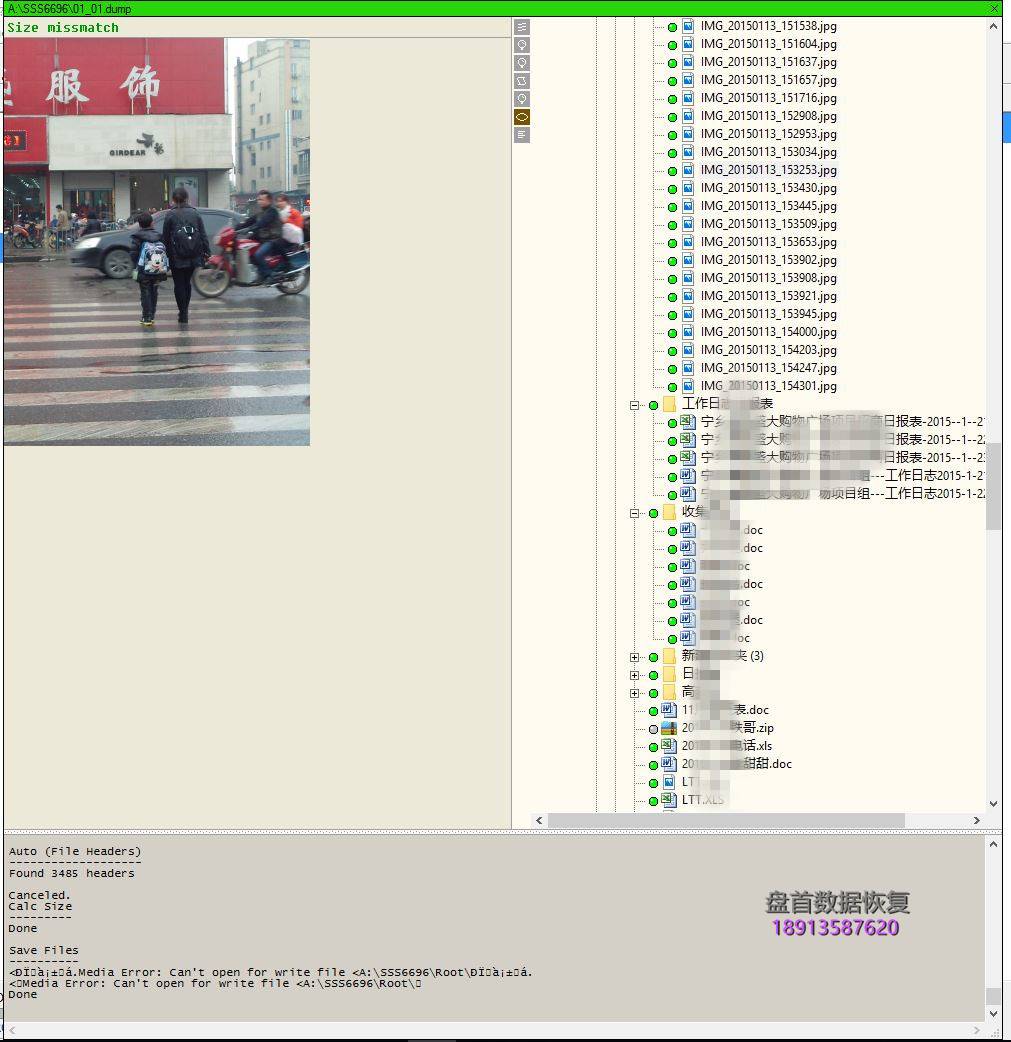Click the grey status dot beside the zip file
1011x1042 pixels.
point(653,729)
